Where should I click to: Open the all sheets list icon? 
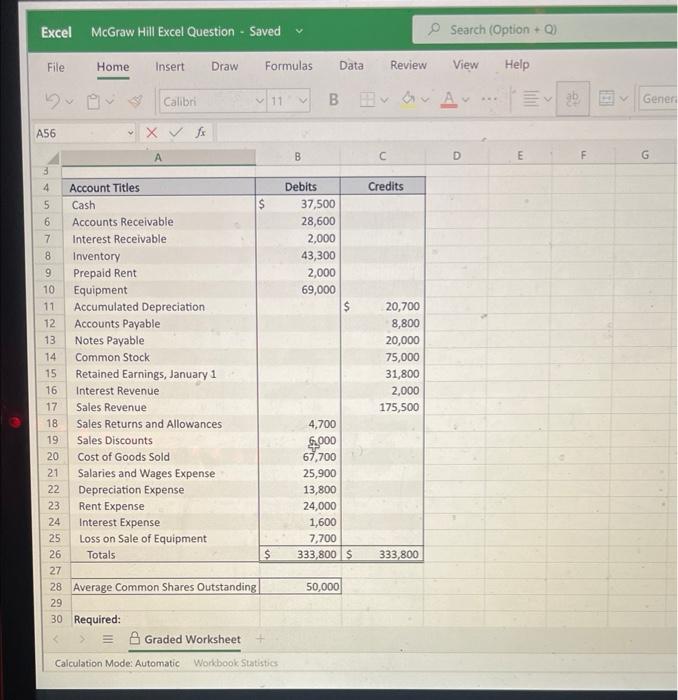tap(108, 639)
